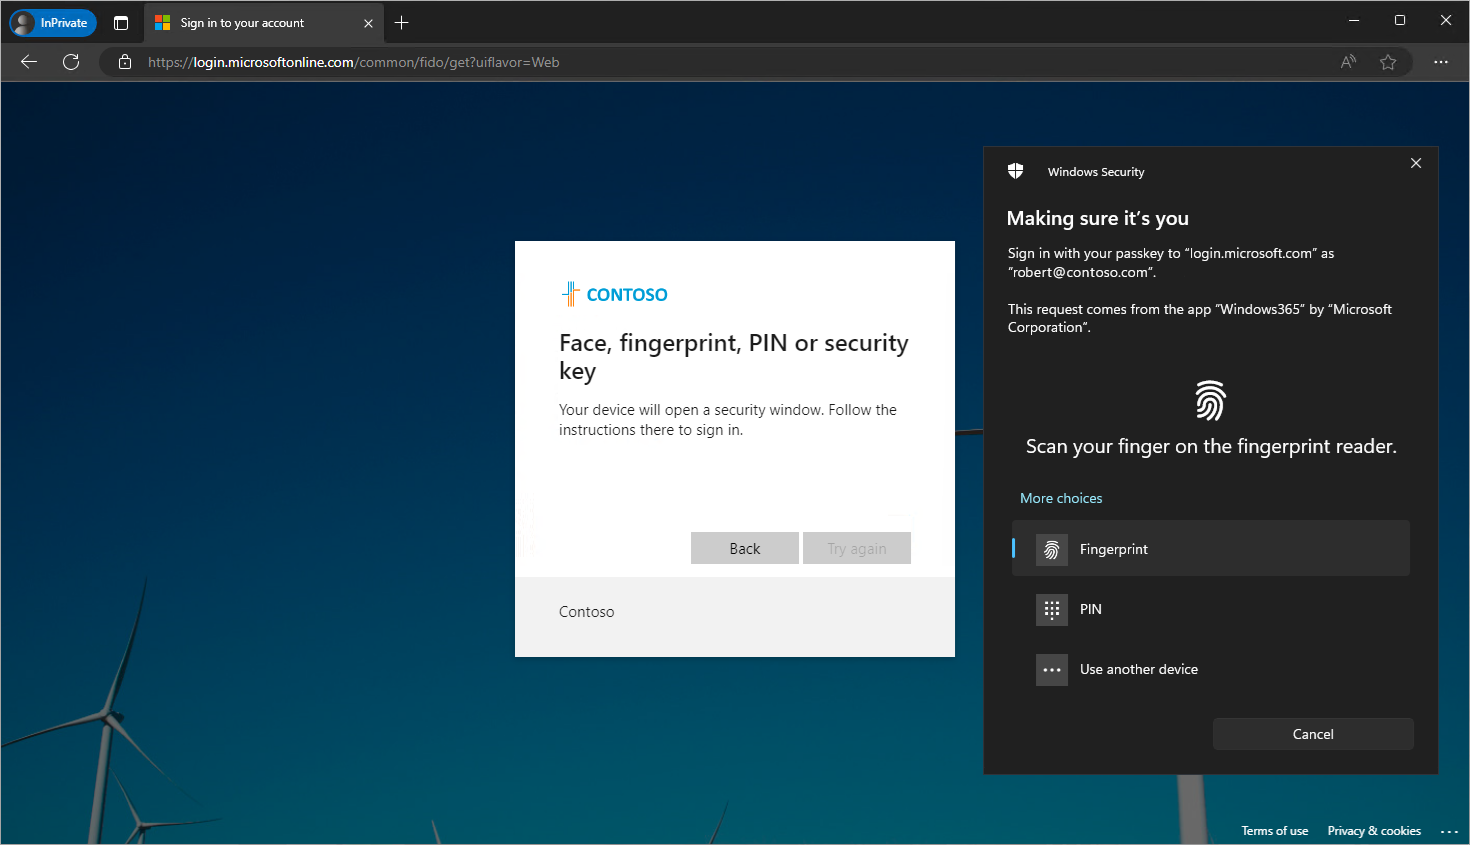Viewport: 1470px width, 845px height.
Task: Click the site security padlock in address bar
Action: point(123,61)
